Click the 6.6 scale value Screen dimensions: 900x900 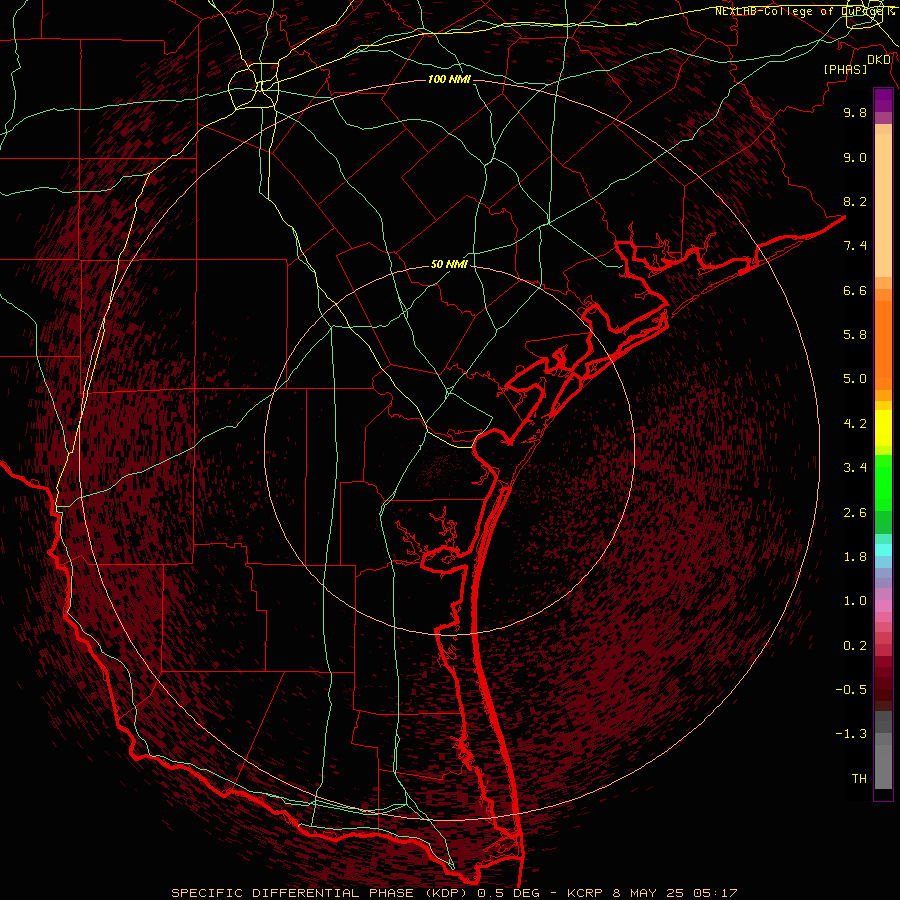click(x=855, y=290)
